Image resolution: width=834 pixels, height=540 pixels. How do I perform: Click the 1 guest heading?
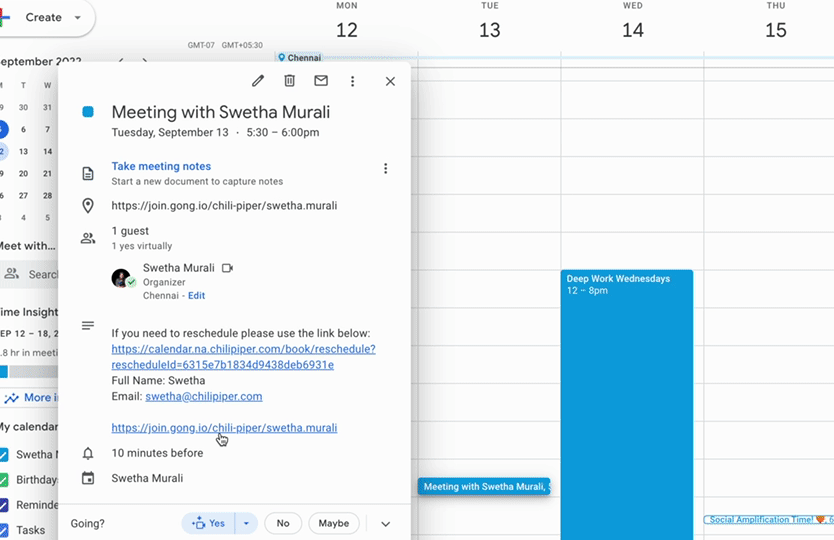130,231
